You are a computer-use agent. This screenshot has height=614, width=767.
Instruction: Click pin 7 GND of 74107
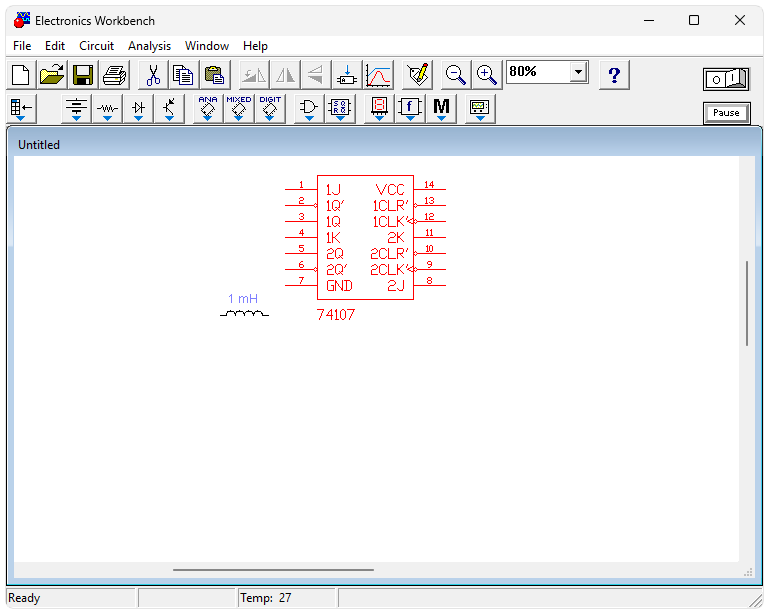301,285
